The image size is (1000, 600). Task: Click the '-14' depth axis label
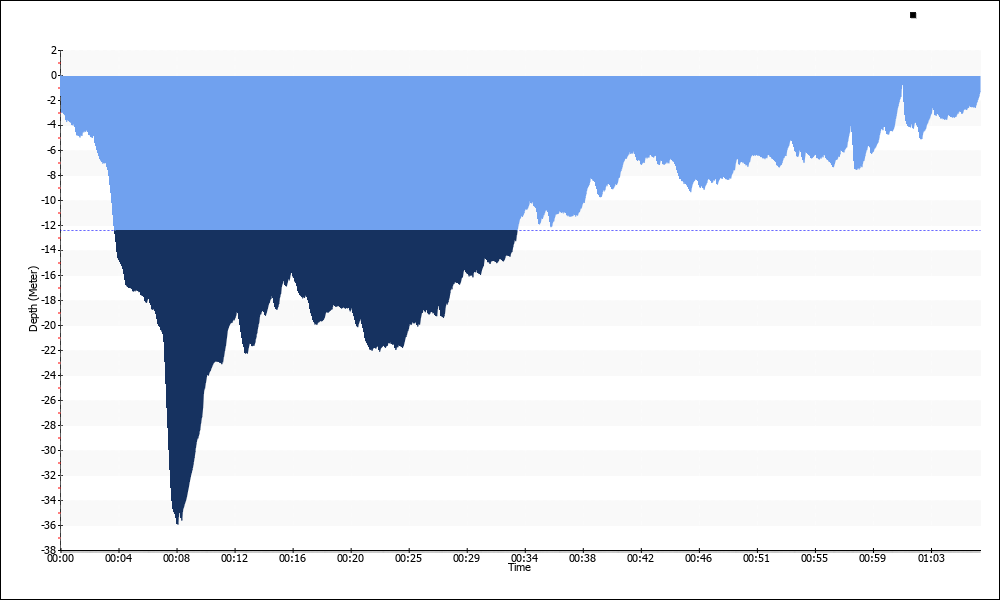[x=50, y=250]
